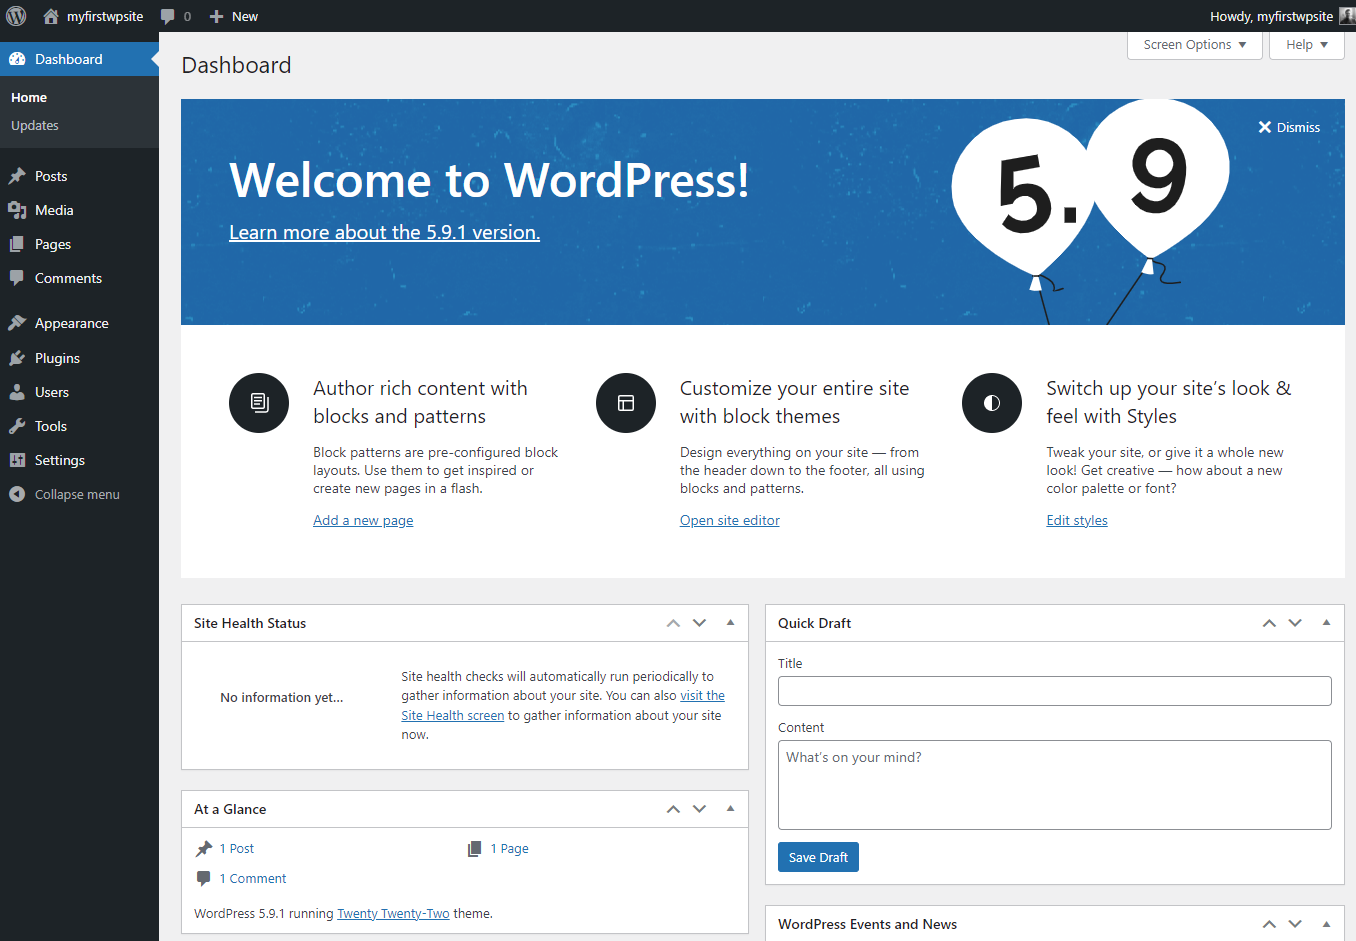The image size is (1356, 941).
Task: Open the Screen Options dropdown
Action: pyautogui.click(x=1193, y=44)
